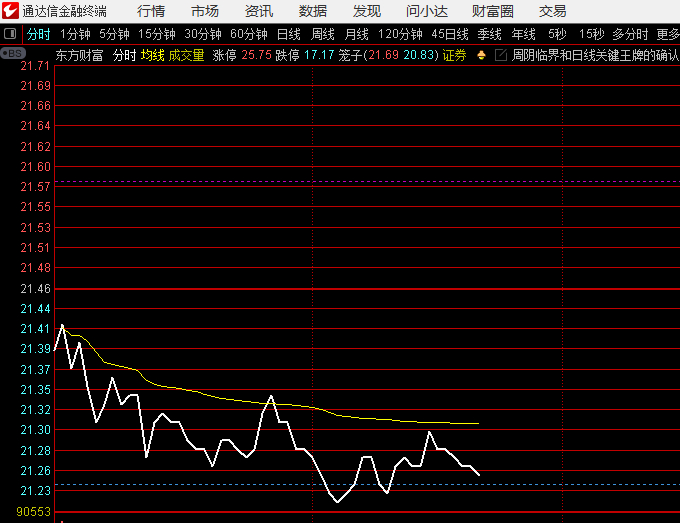The width and height of the screenshot is (680, 523).
Task: Open the 发现 menu
Action: pyautogui.click(x=366, y=11)
